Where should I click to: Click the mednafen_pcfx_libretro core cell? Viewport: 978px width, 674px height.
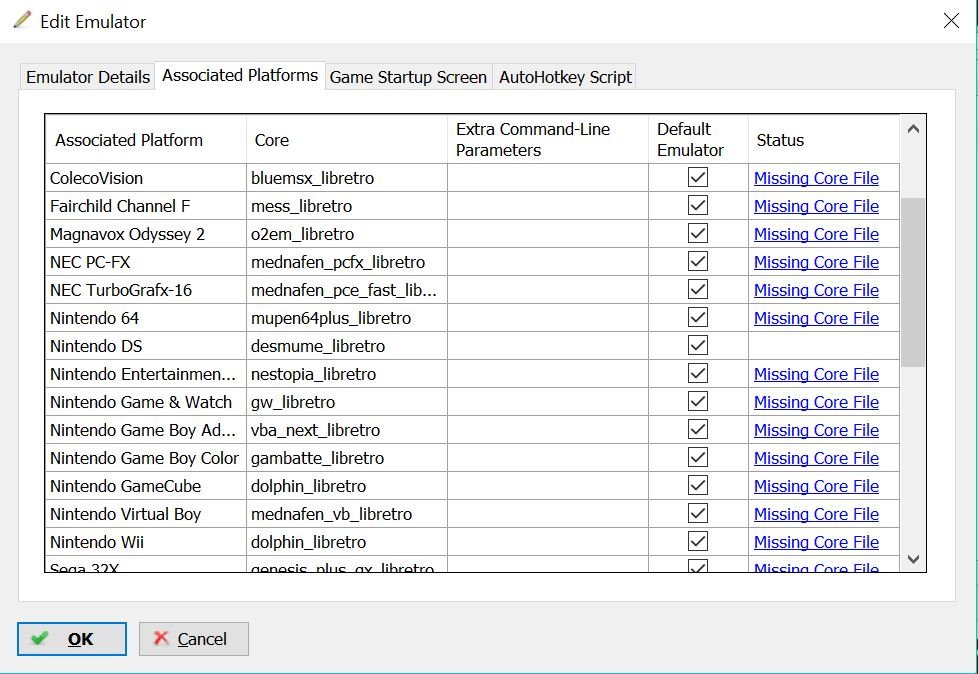(x=347, y=262)
